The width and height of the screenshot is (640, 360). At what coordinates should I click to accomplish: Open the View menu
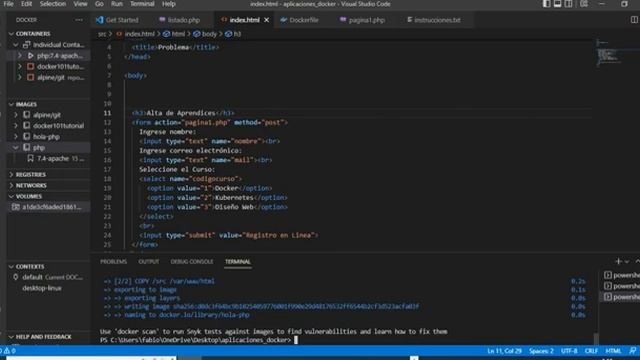80,4
